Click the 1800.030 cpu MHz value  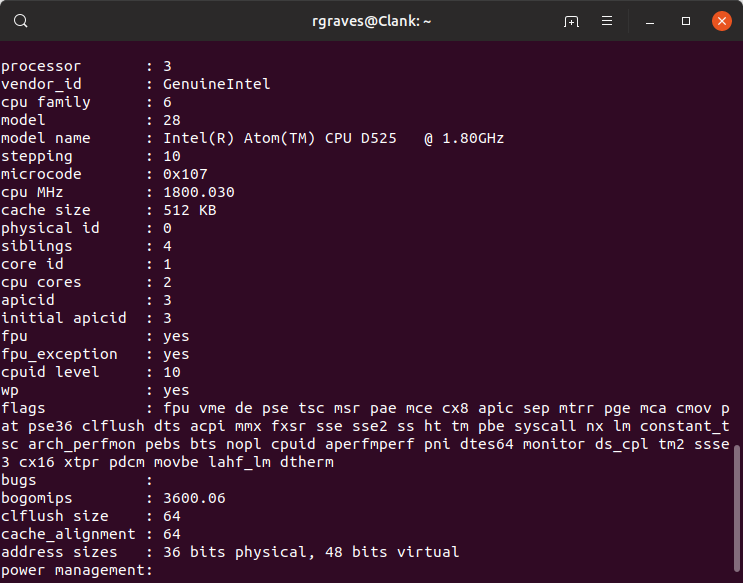(199, 192)
